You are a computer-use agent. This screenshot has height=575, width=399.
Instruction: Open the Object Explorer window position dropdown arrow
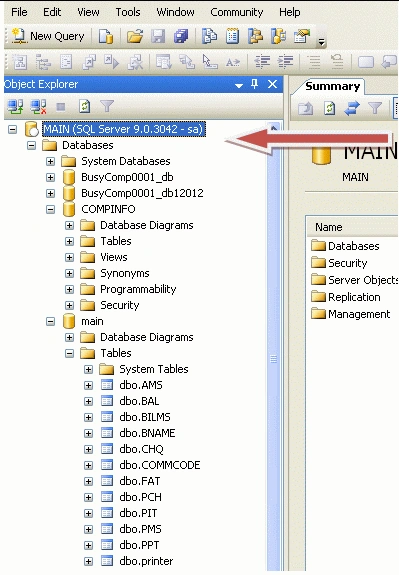coord(239,85)
